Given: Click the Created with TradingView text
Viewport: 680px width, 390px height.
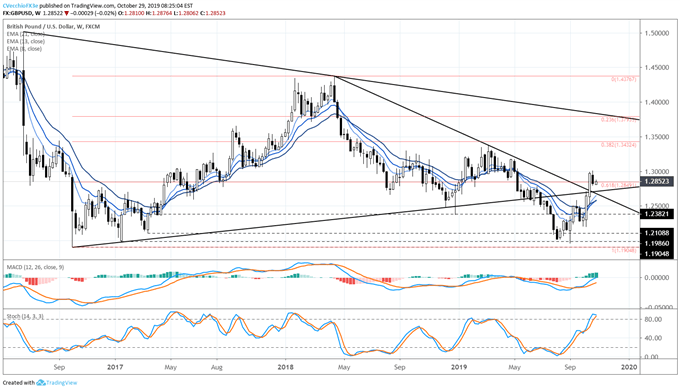Looking at the screenshot, I should click(x=40, y=383).
